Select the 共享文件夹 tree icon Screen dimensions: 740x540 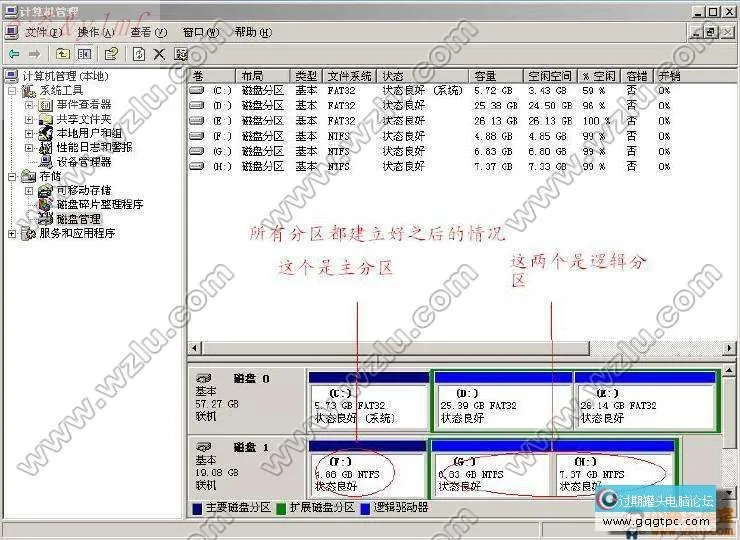tap(46, 119)
